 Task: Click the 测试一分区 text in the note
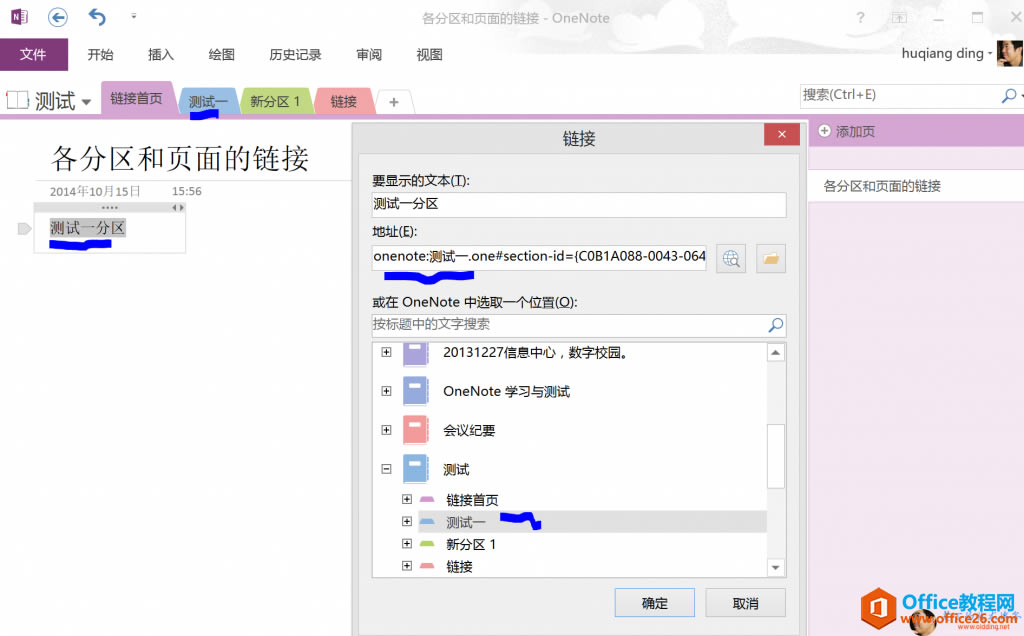click(88, 228)
